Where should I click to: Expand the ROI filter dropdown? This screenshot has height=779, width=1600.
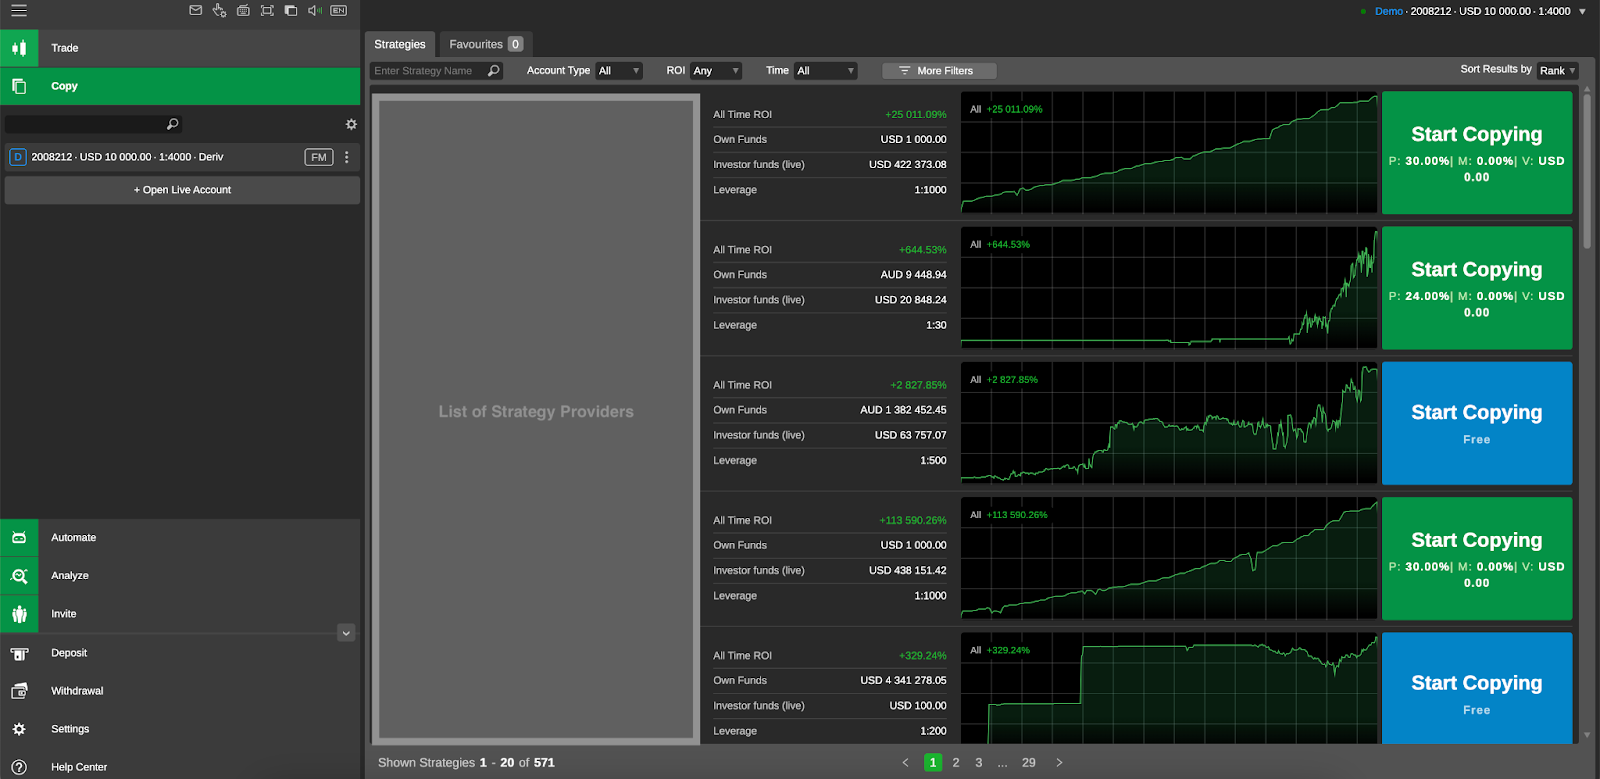(715, 71)
